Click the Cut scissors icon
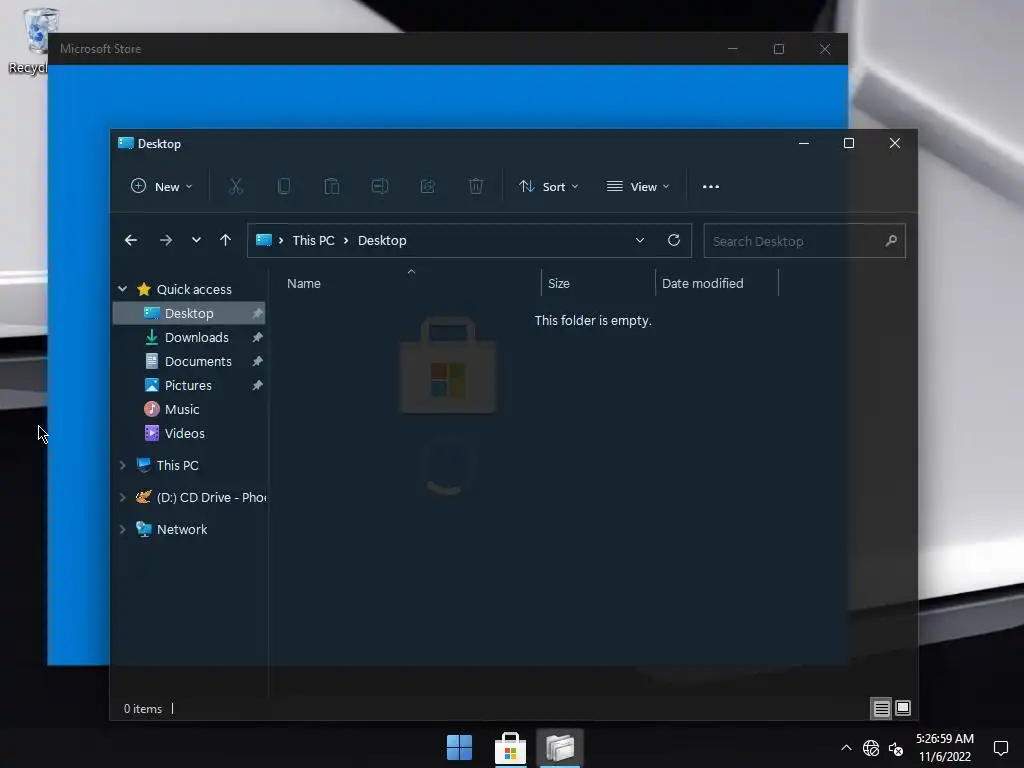Image resolution: width=1024 pixels, height=768 pixels. (236, 187)
